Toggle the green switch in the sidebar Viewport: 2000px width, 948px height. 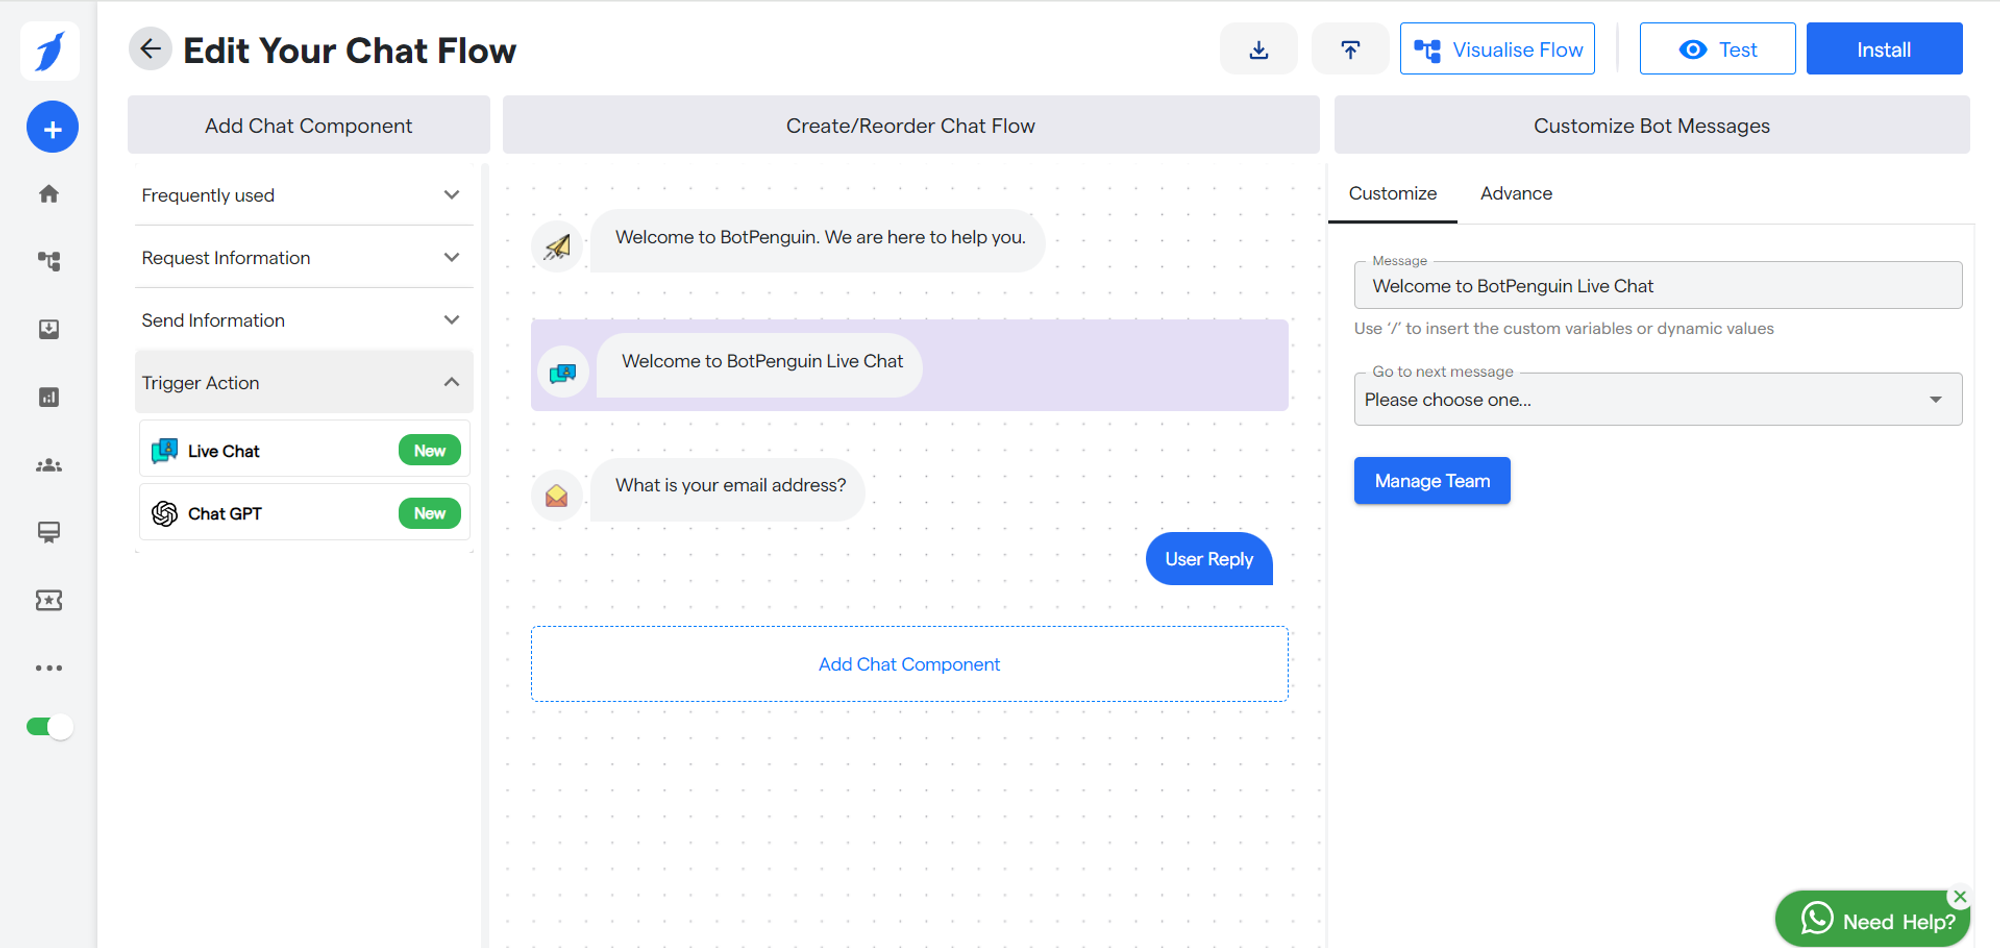pos(49,727)
